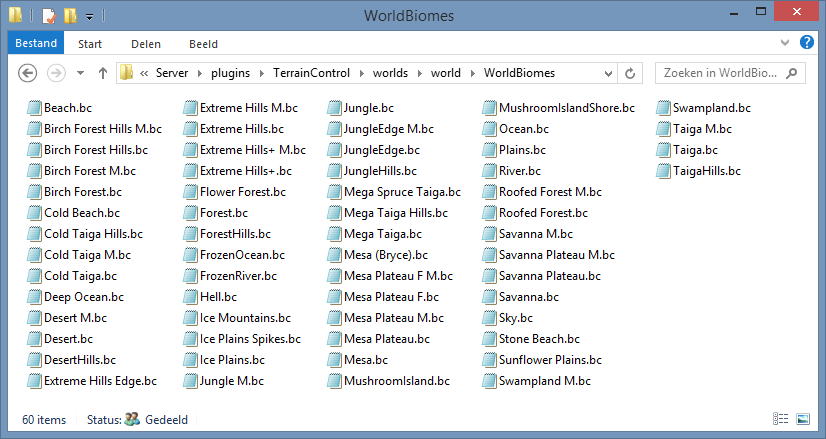Select the Forest.bc file icon
This screenshot has width=826, height=439.
(190, 213)
